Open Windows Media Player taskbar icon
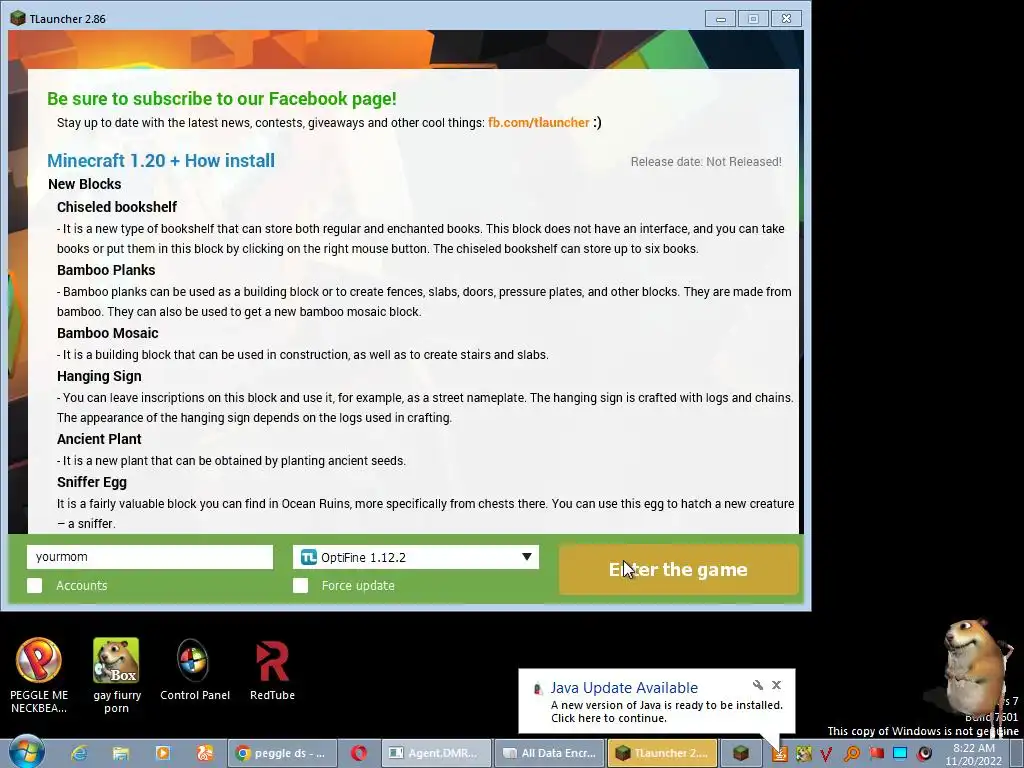The width and height of the screenshot is (1024, 768). tap(163, 753)
